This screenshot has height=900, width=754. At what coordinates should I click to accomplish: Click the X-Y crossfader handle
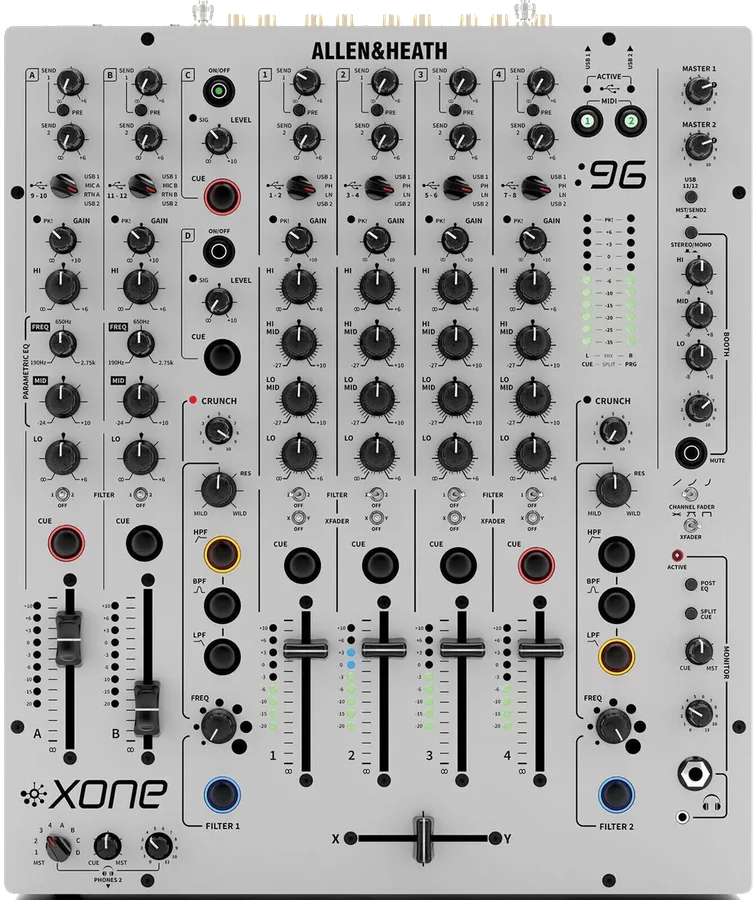coord(423,838)
